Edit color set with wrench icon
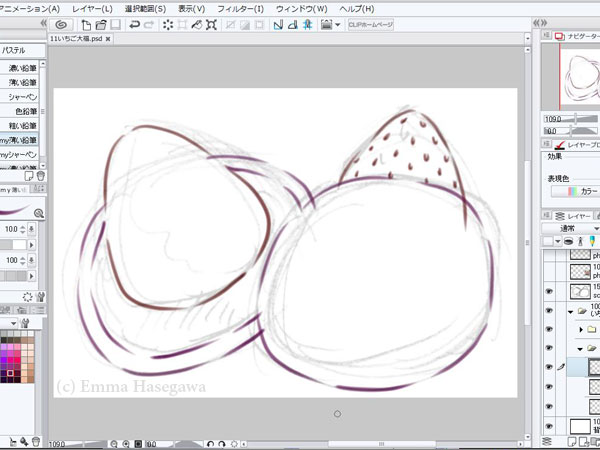The height and width of the screenshot is (450, 600). coord(25,323)
